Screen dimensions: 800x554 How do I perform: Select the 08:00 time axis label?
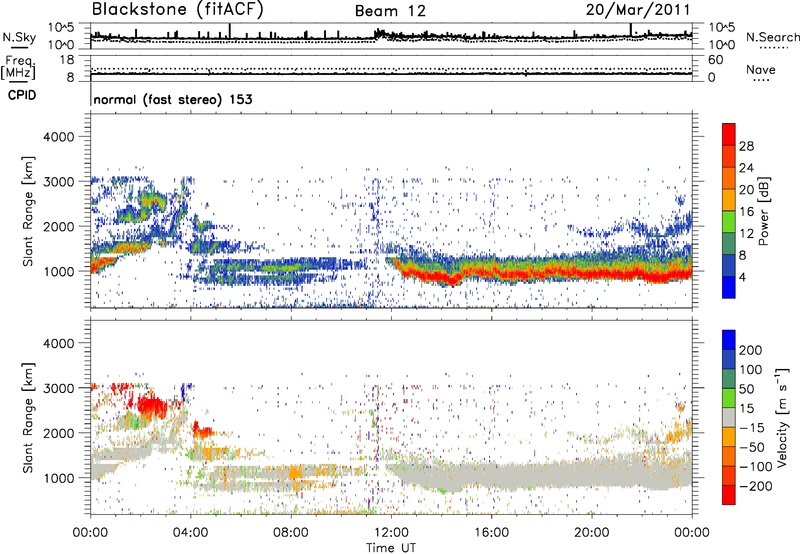tap(291, 532)
